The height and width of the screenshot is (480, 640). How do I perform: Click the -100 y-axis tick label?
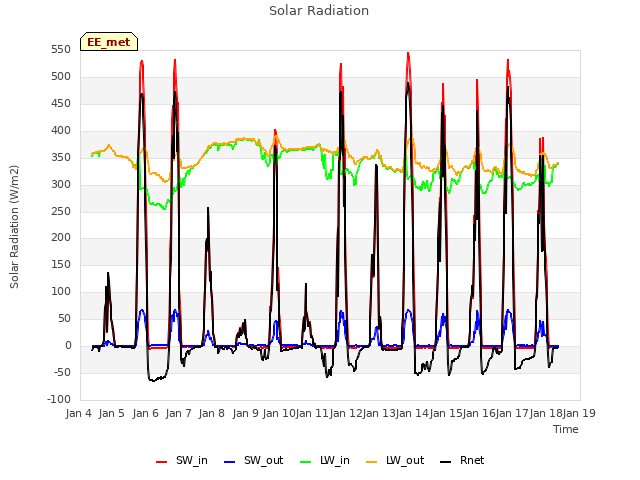pos(59,399)
